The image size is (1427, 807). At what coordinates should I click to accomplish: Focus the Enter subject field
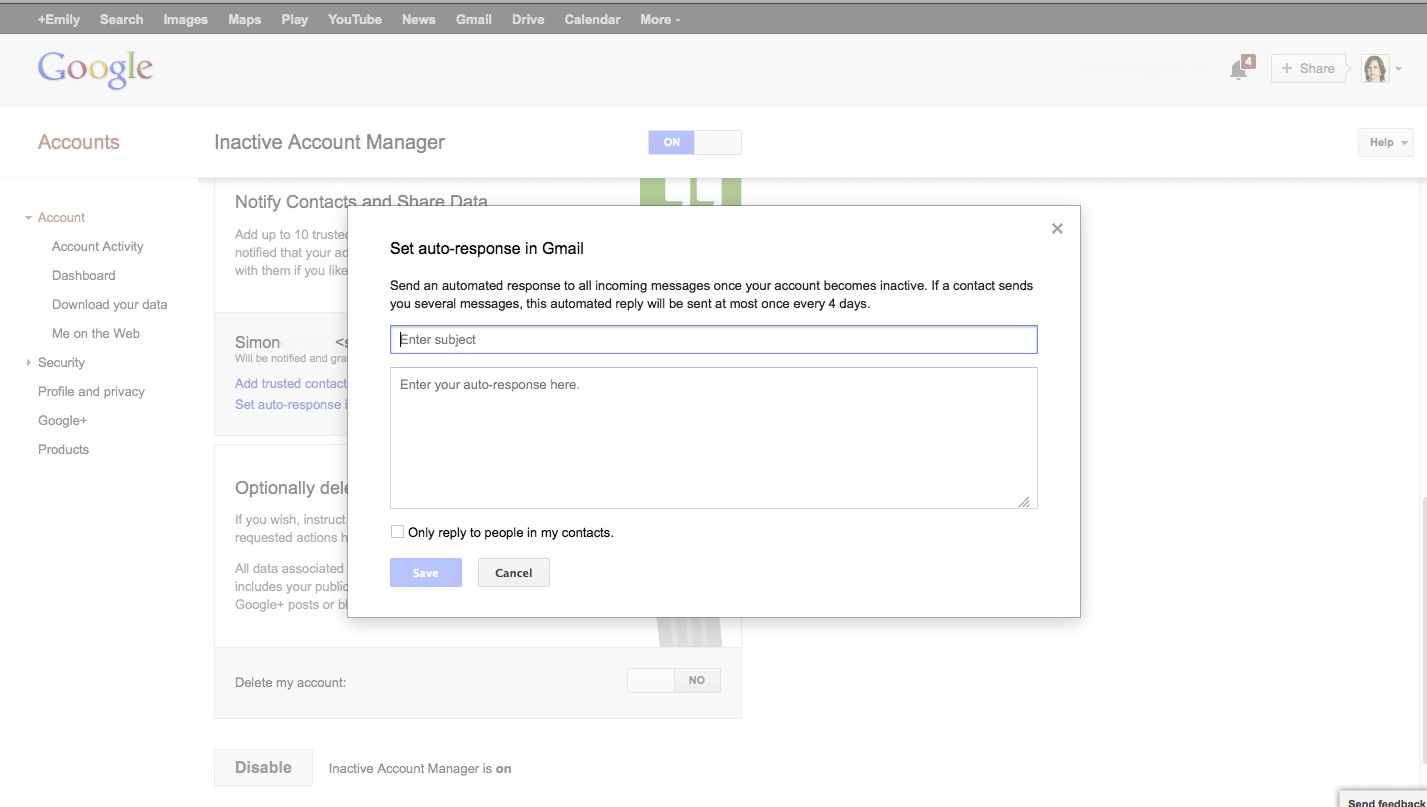713,340
